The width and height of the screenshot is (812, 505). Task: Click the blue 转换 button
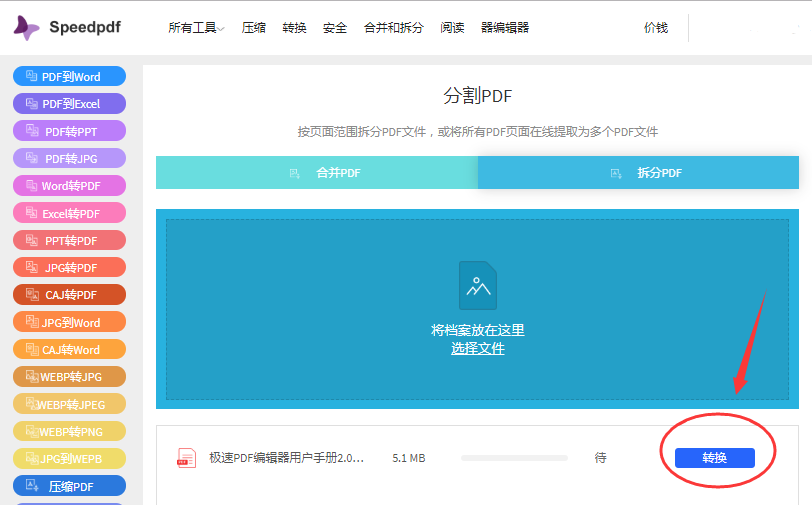715,458
